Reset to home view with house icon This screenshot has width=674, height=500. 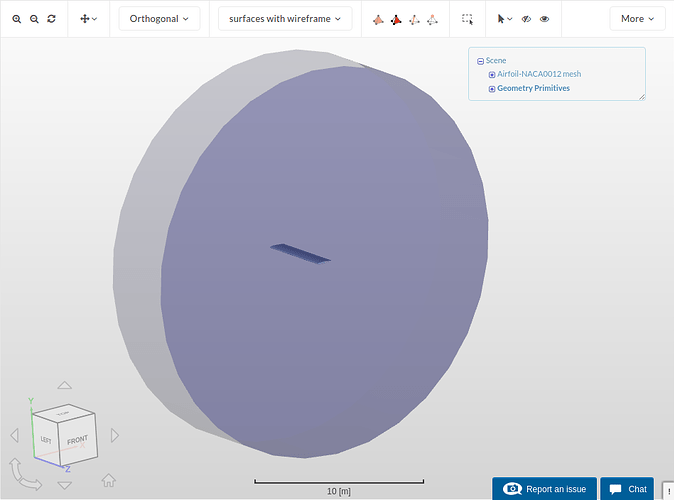click(x=109, y=480)
